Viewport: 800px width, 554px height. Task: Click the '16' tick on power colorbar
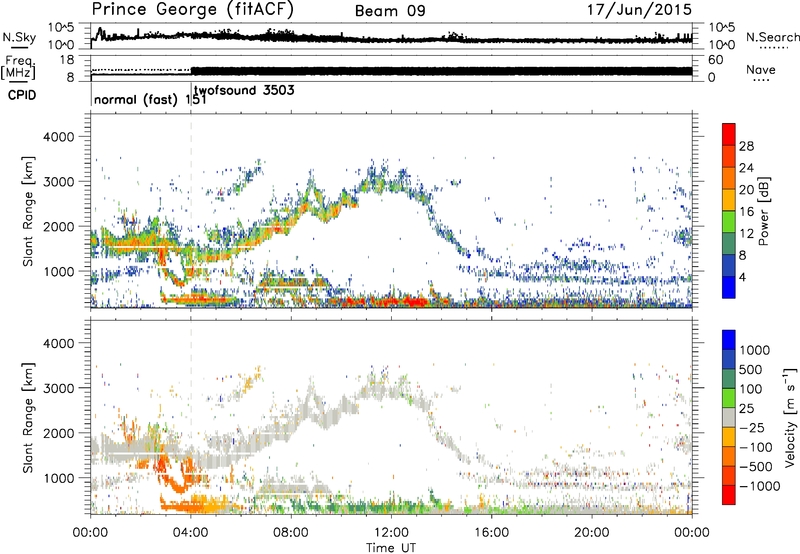click(x=746, y=212)
